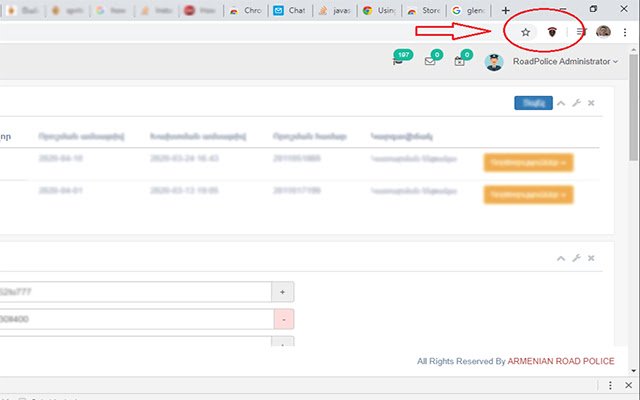Open the bottom bar three-dot menu

click(x=610, y=385)
